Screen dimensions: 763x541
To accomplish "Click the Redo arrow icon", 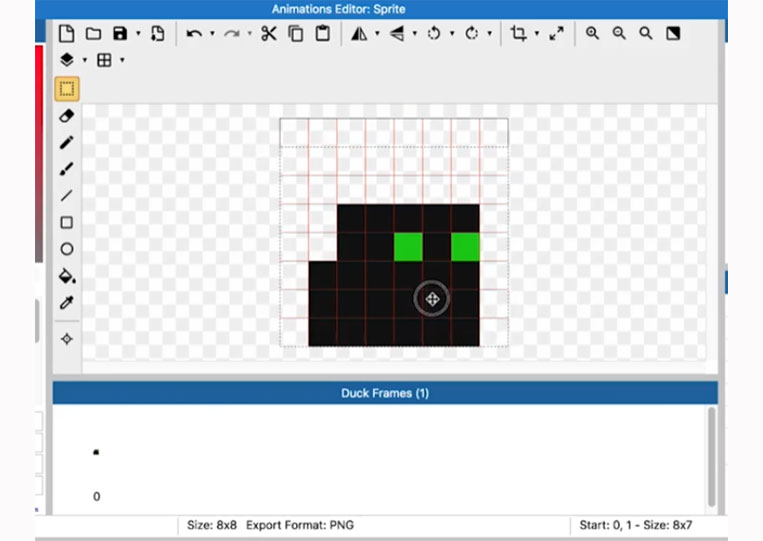I will tap(232, 34).
